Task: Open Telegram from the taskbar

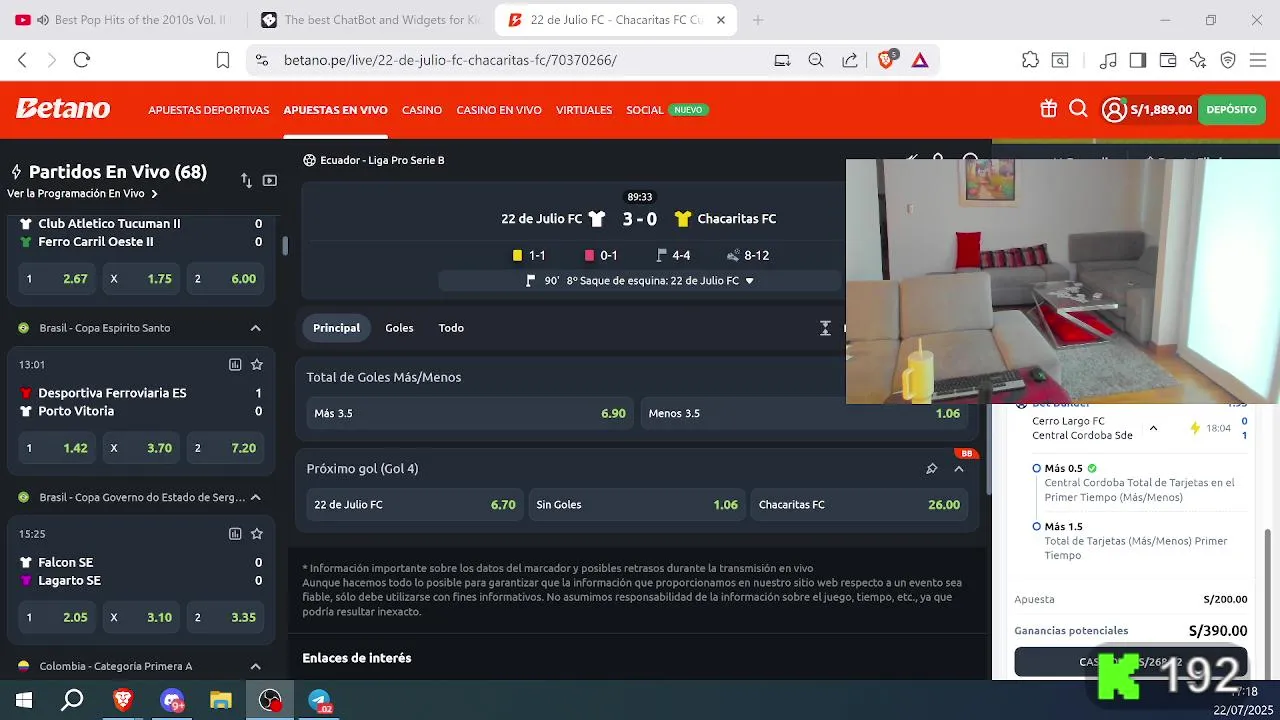Action: (319, 701)
